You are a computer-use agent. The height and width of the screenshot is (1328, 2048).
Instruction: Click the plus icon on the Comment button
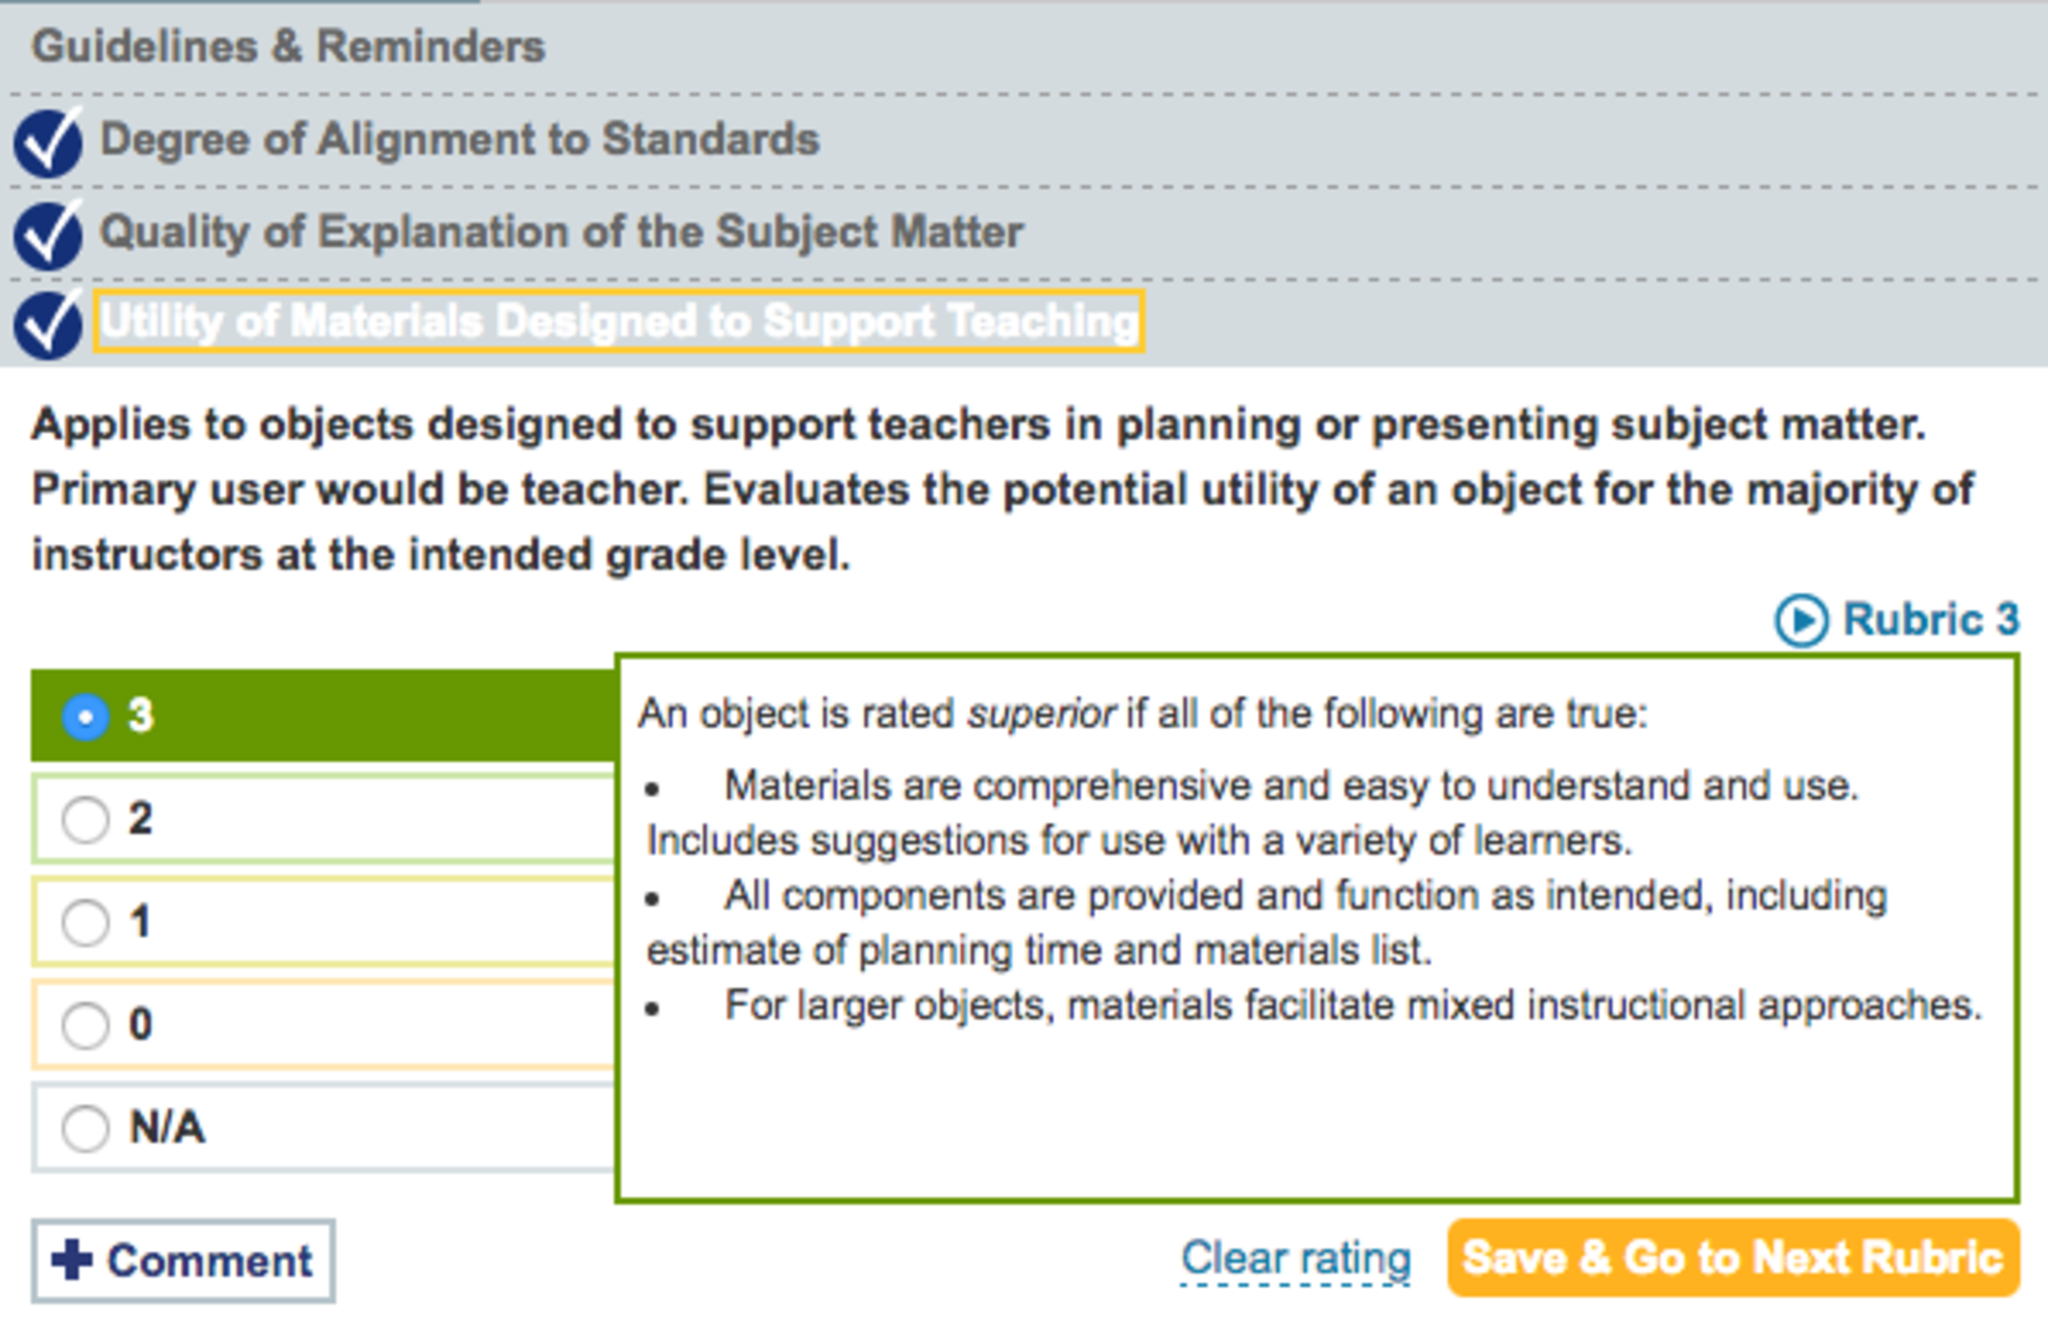(x=72, y=1260)
